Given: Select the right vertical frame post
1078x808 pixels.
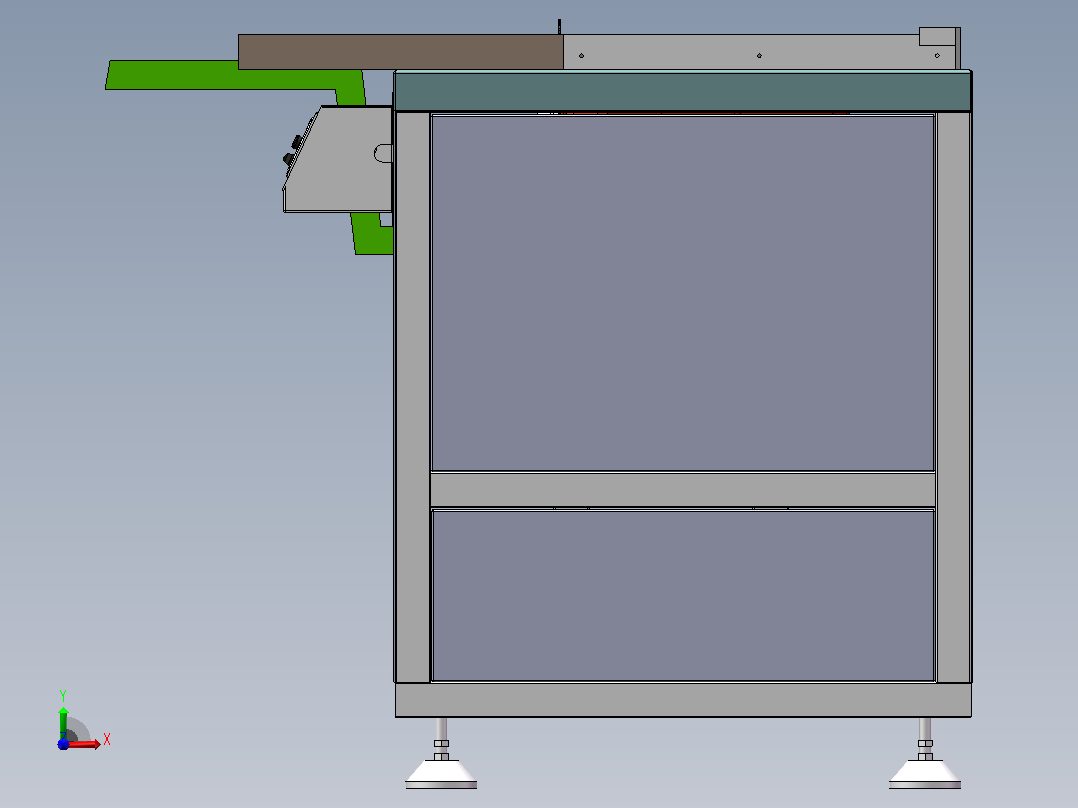Looking at the screenshot, I should [954, 397].
